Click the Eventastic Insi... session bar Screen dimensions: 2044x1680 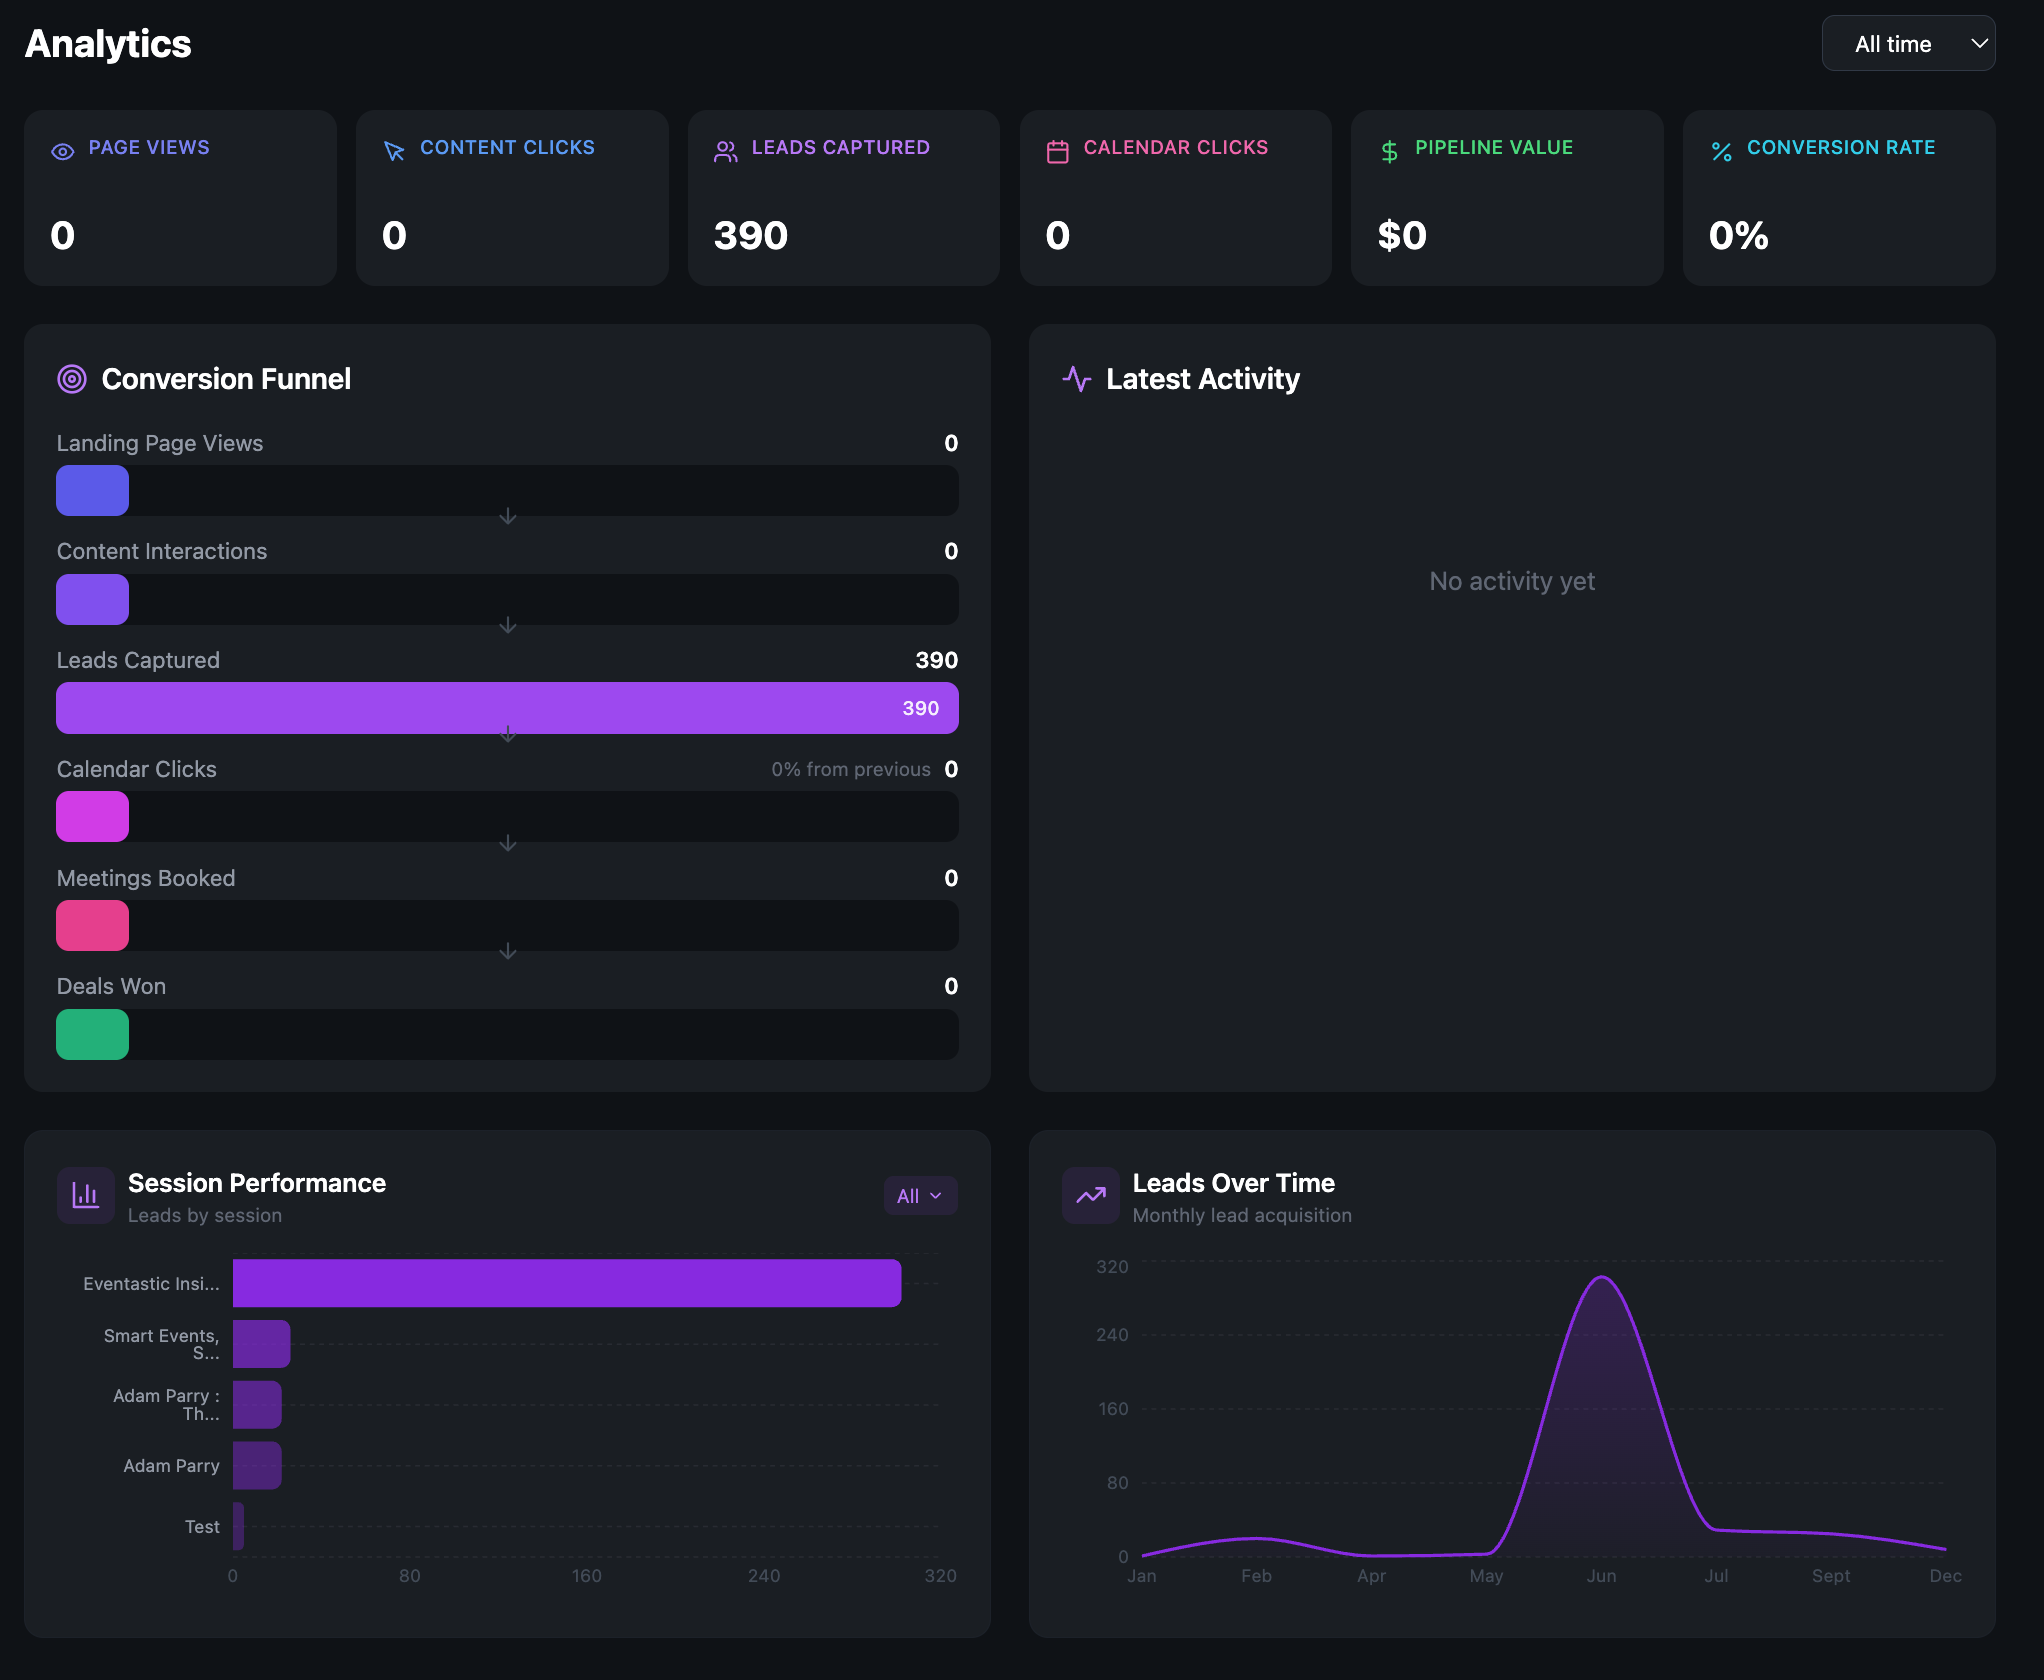coord(566,1283)
